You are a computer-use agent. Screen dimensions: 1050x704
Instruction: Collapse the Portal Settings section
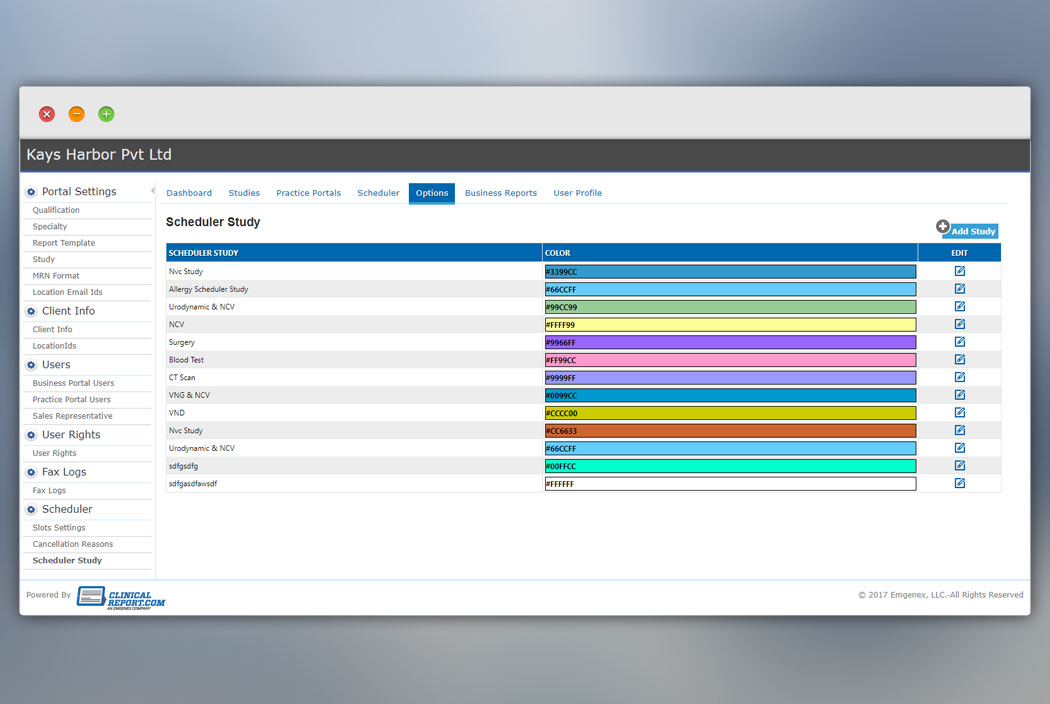31,192
